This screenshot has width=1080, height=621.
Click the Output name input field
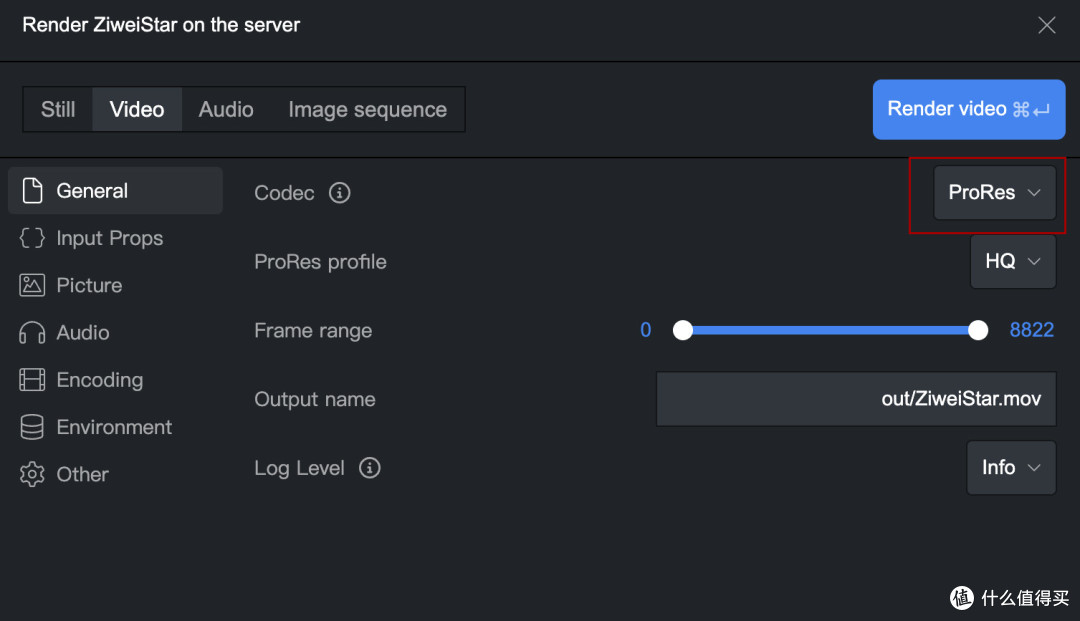point(856,399)
